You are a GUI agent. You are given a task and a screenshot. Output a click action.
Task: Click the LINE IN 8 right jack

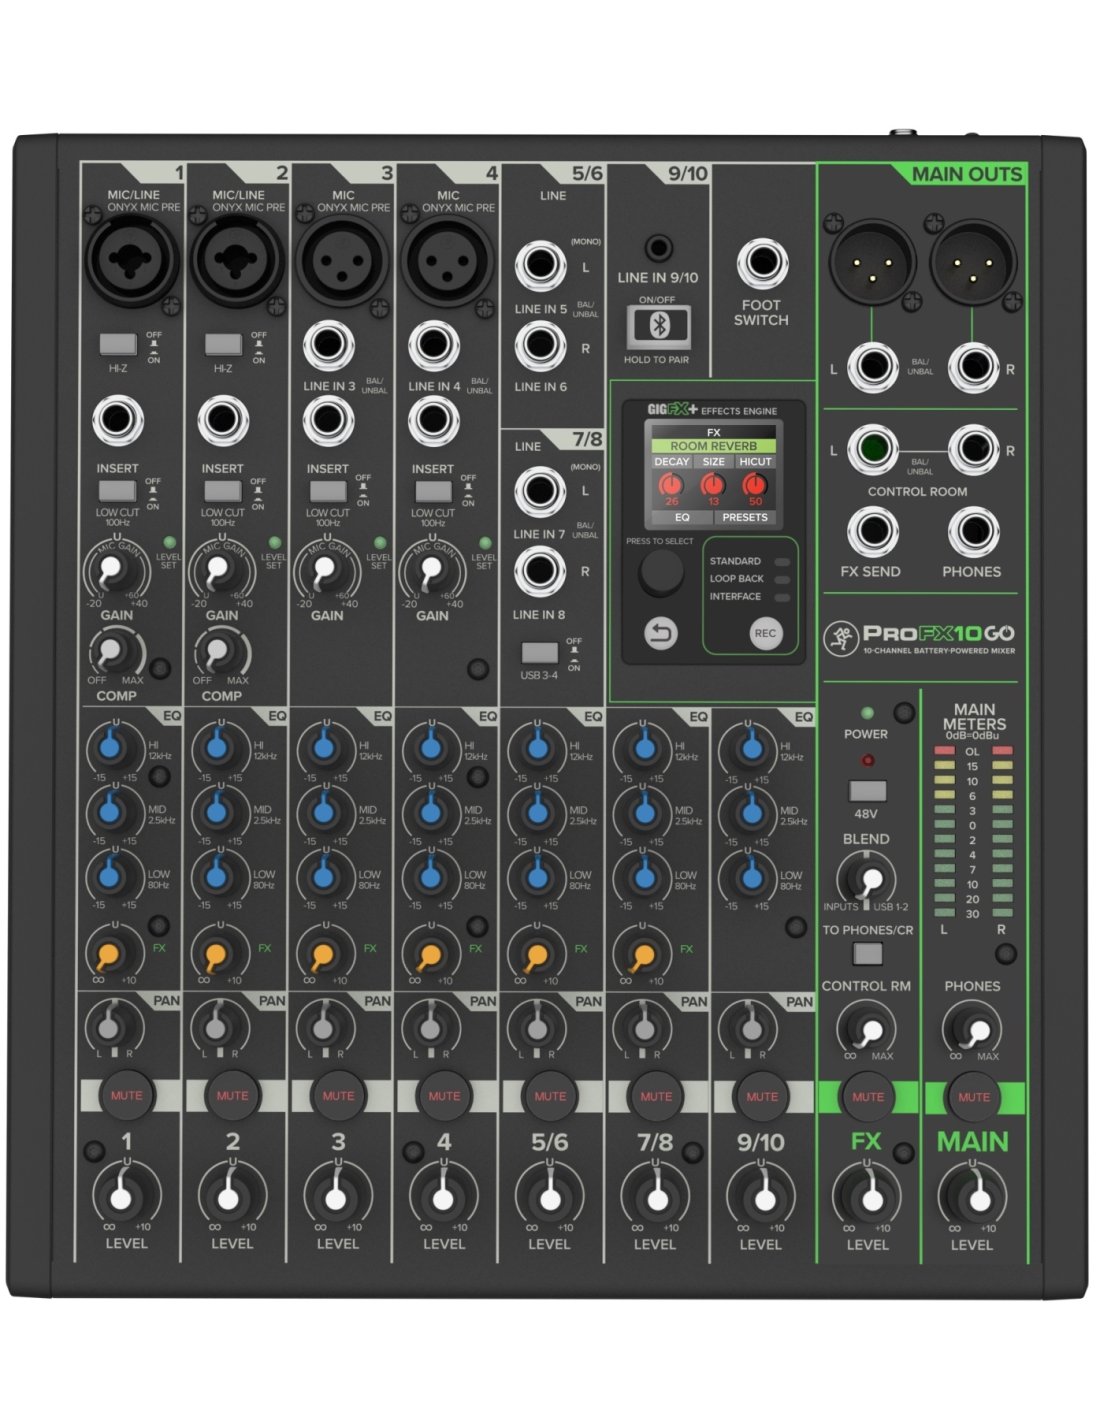540,571
